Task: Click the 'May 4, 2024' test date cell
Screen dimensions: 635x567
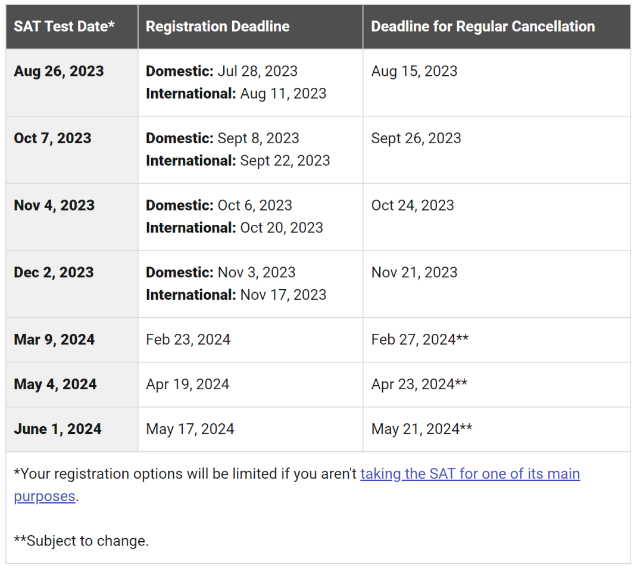Action: [x=55, y=384]
